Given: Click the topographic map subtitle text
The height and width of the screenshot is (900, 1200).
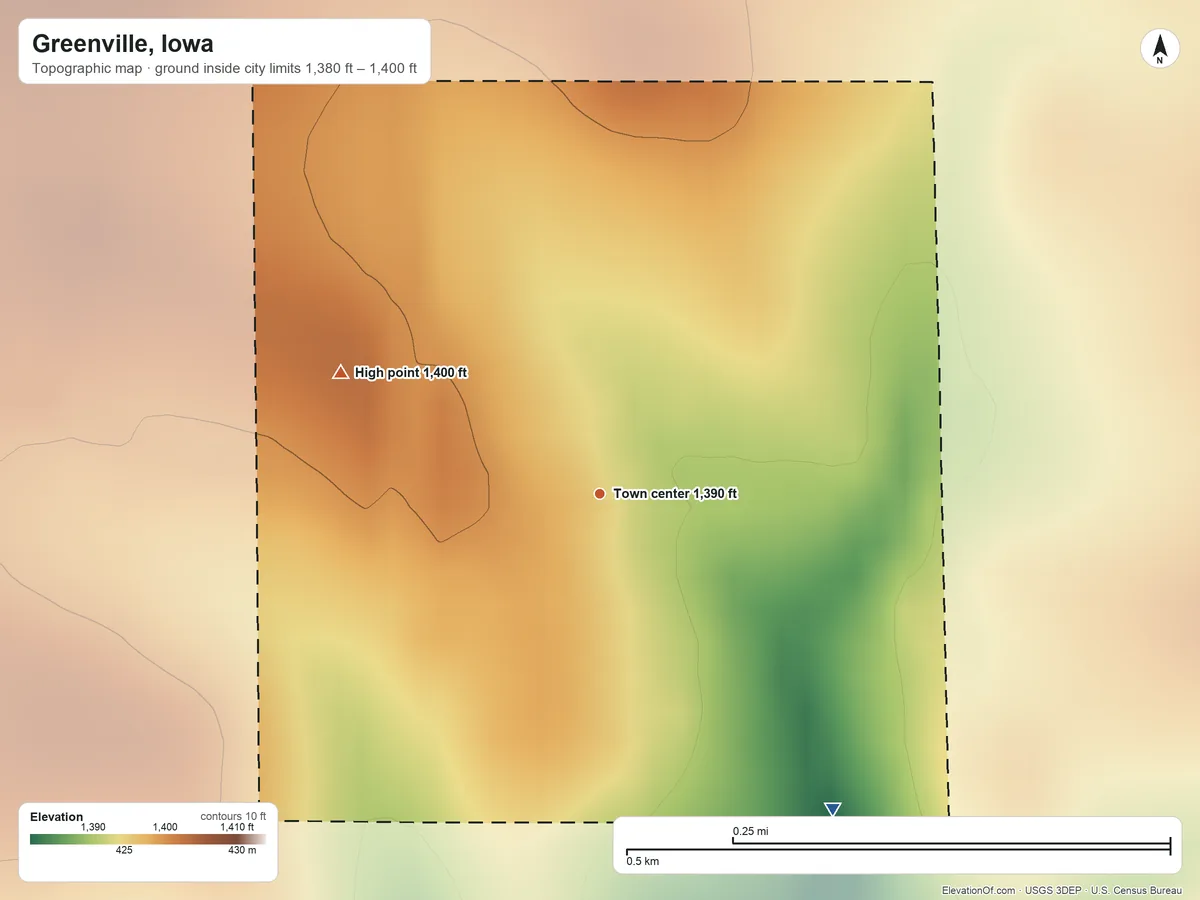Looking at the screenshot, I should pyautogui.click(x=224, y=71).
